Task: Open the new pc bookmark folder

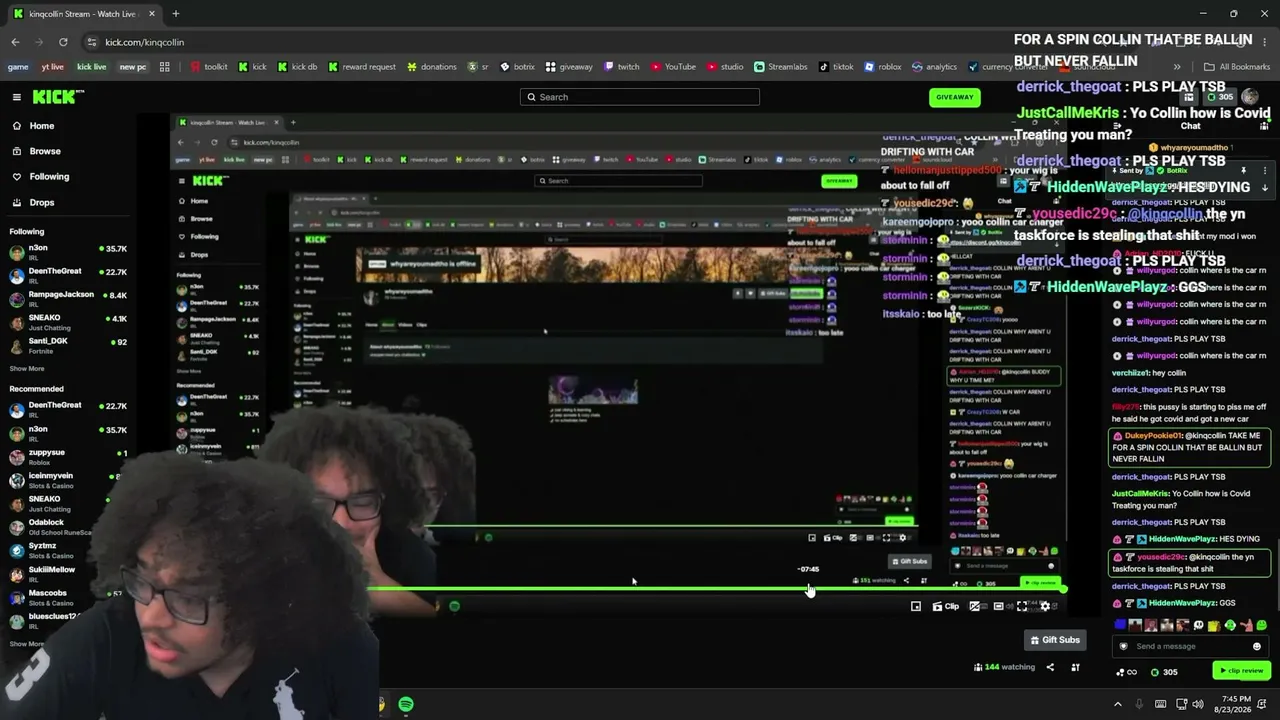Action: pos(133,67)
